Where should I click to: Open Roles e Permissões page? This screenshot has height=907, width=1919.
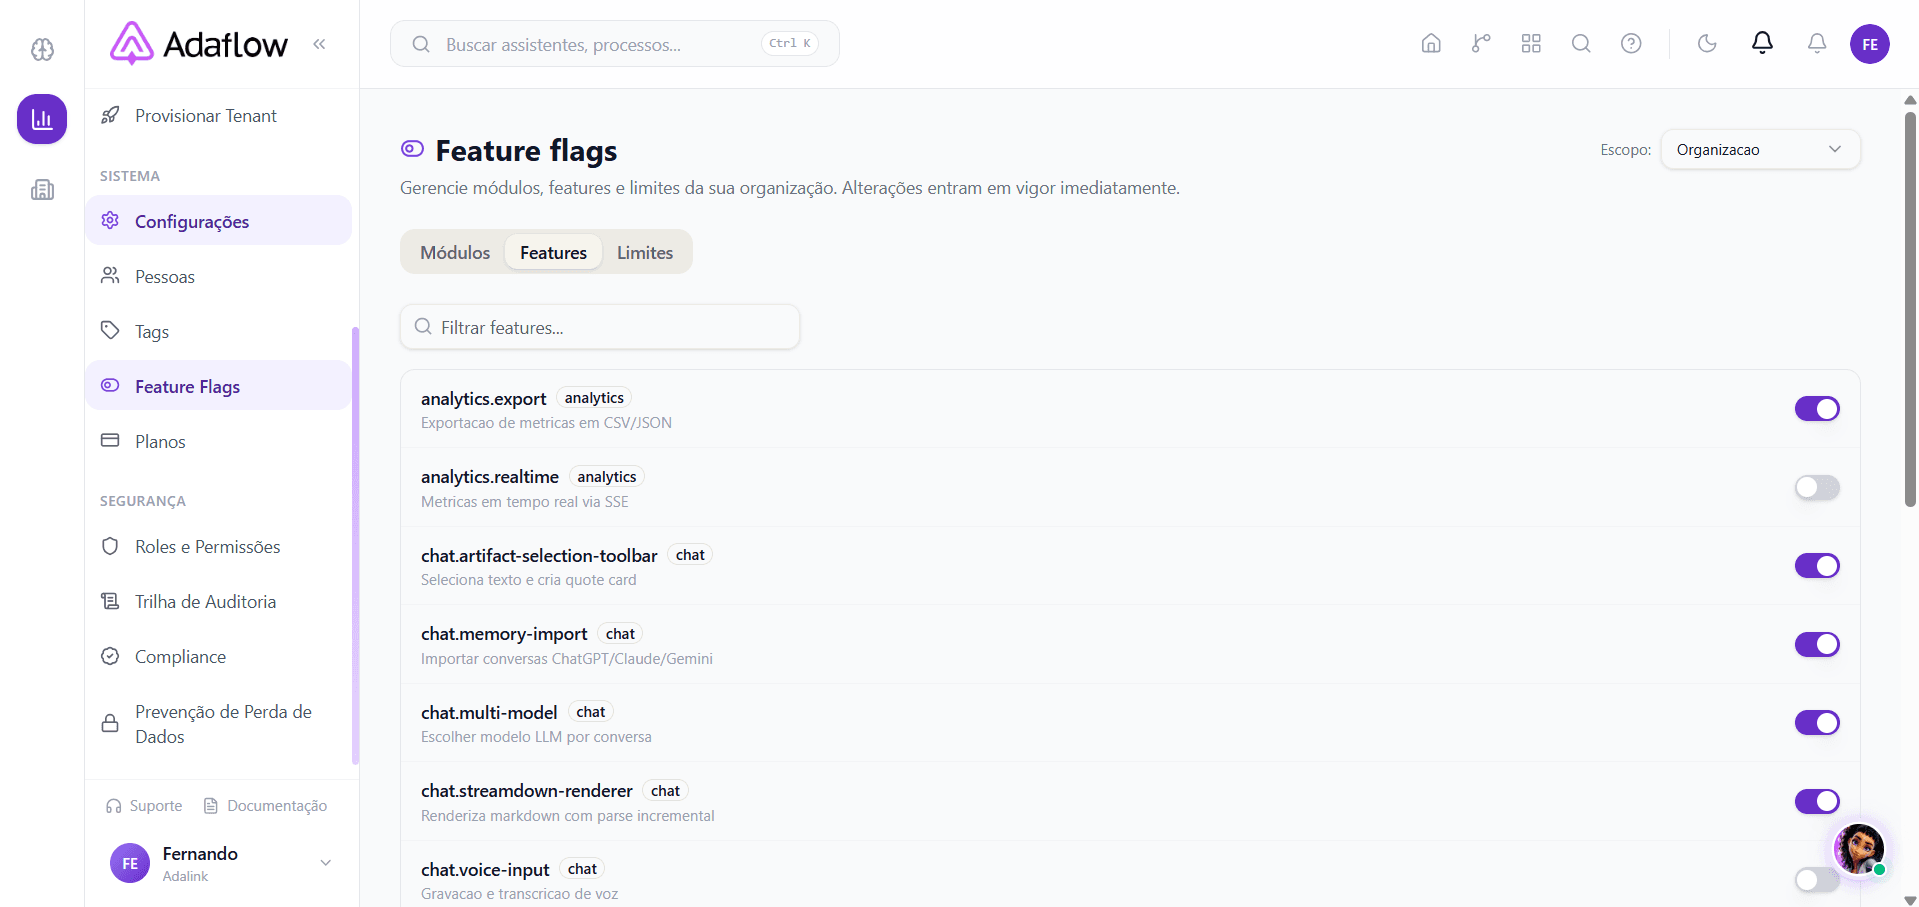point(218,547)
